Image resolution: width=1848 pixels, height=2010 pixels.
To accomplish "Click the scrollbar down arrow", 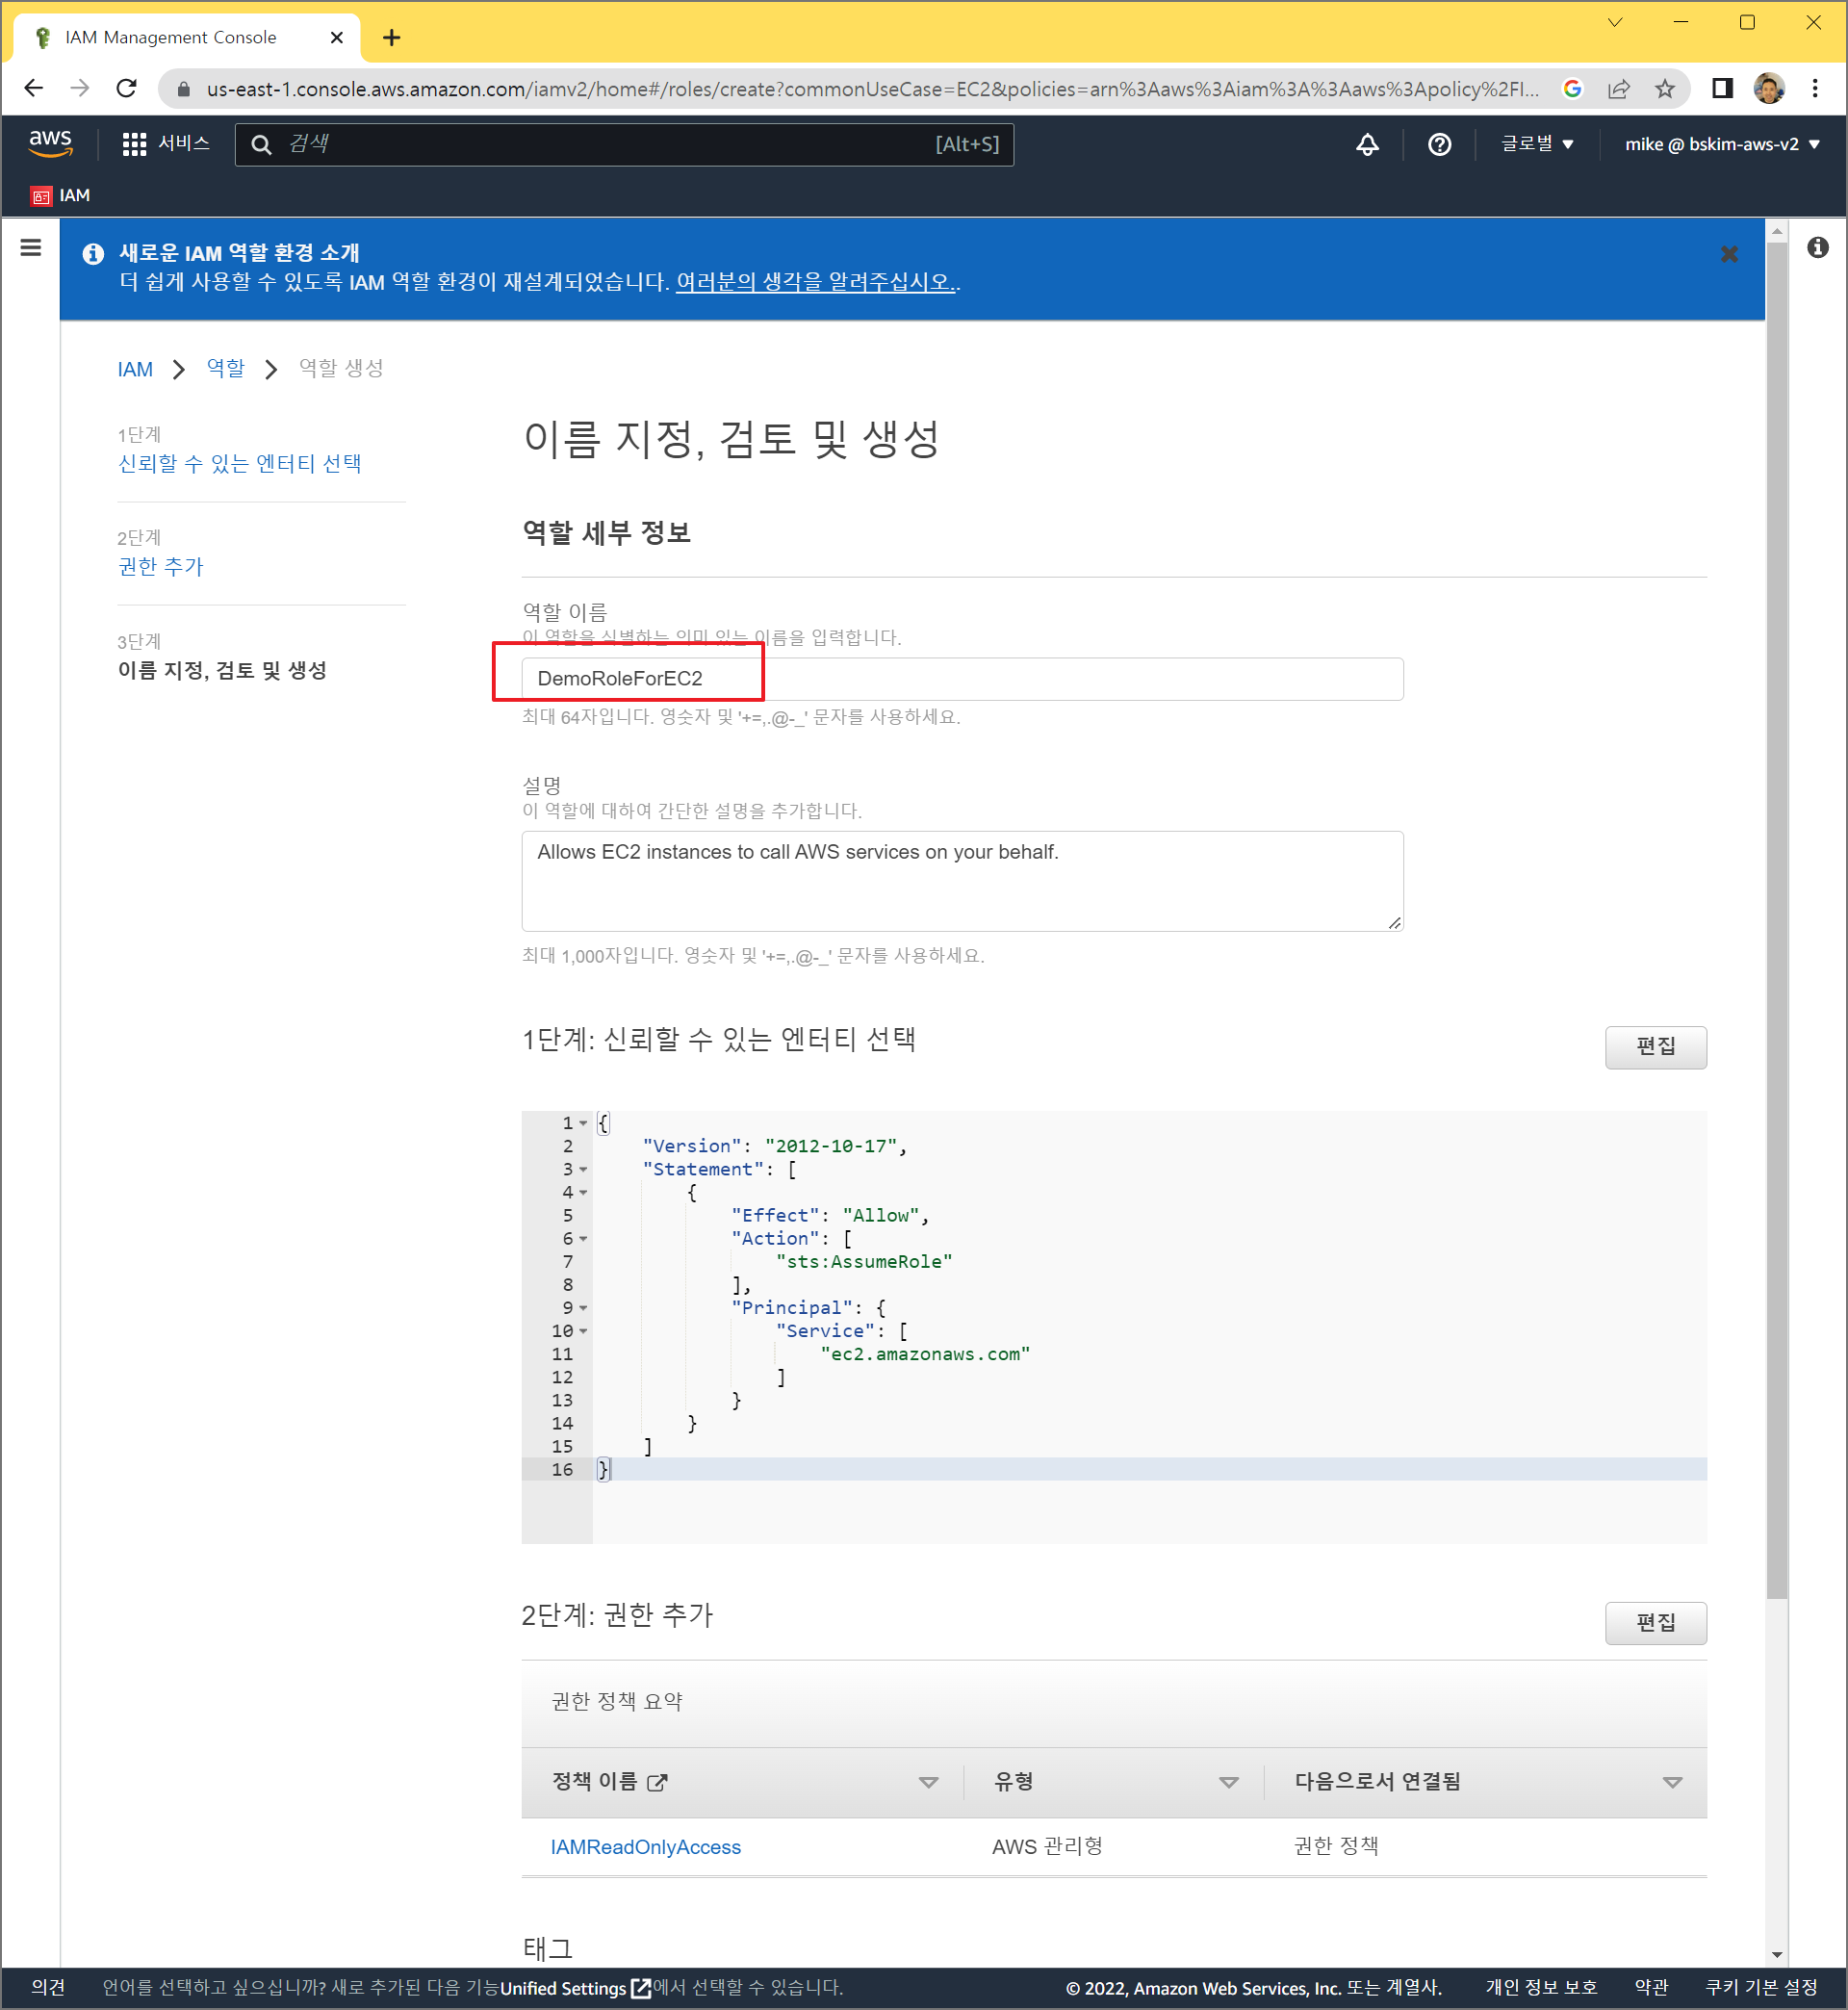I will 1776,1954.
